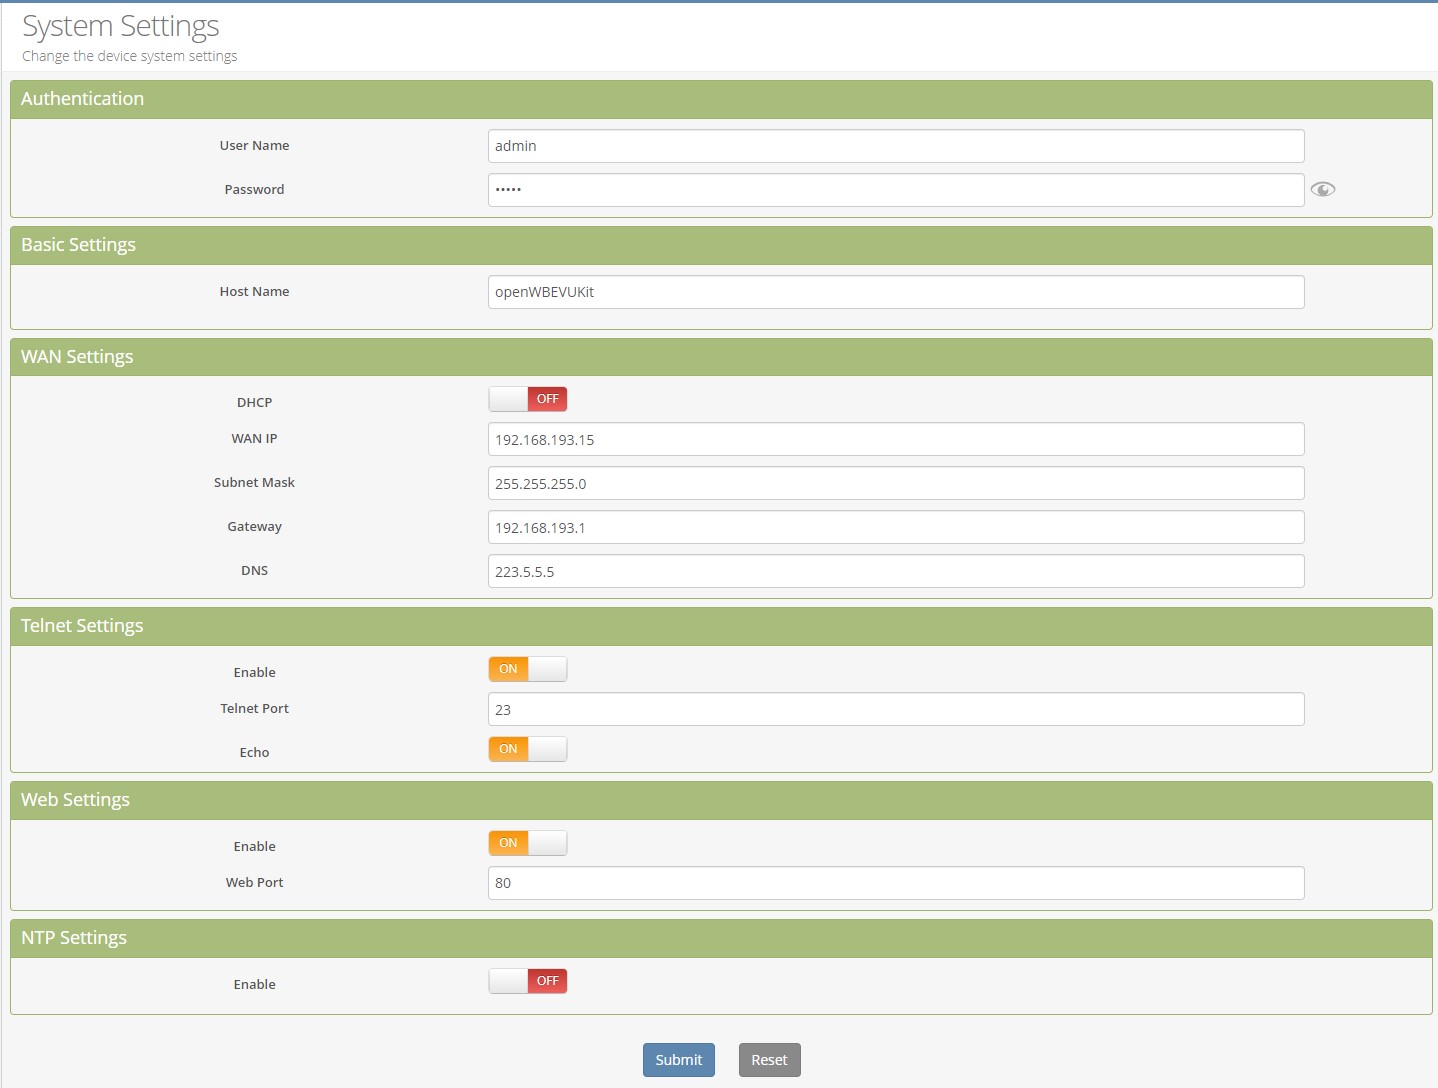
Task: Click the User Name label
Action: 254,146
